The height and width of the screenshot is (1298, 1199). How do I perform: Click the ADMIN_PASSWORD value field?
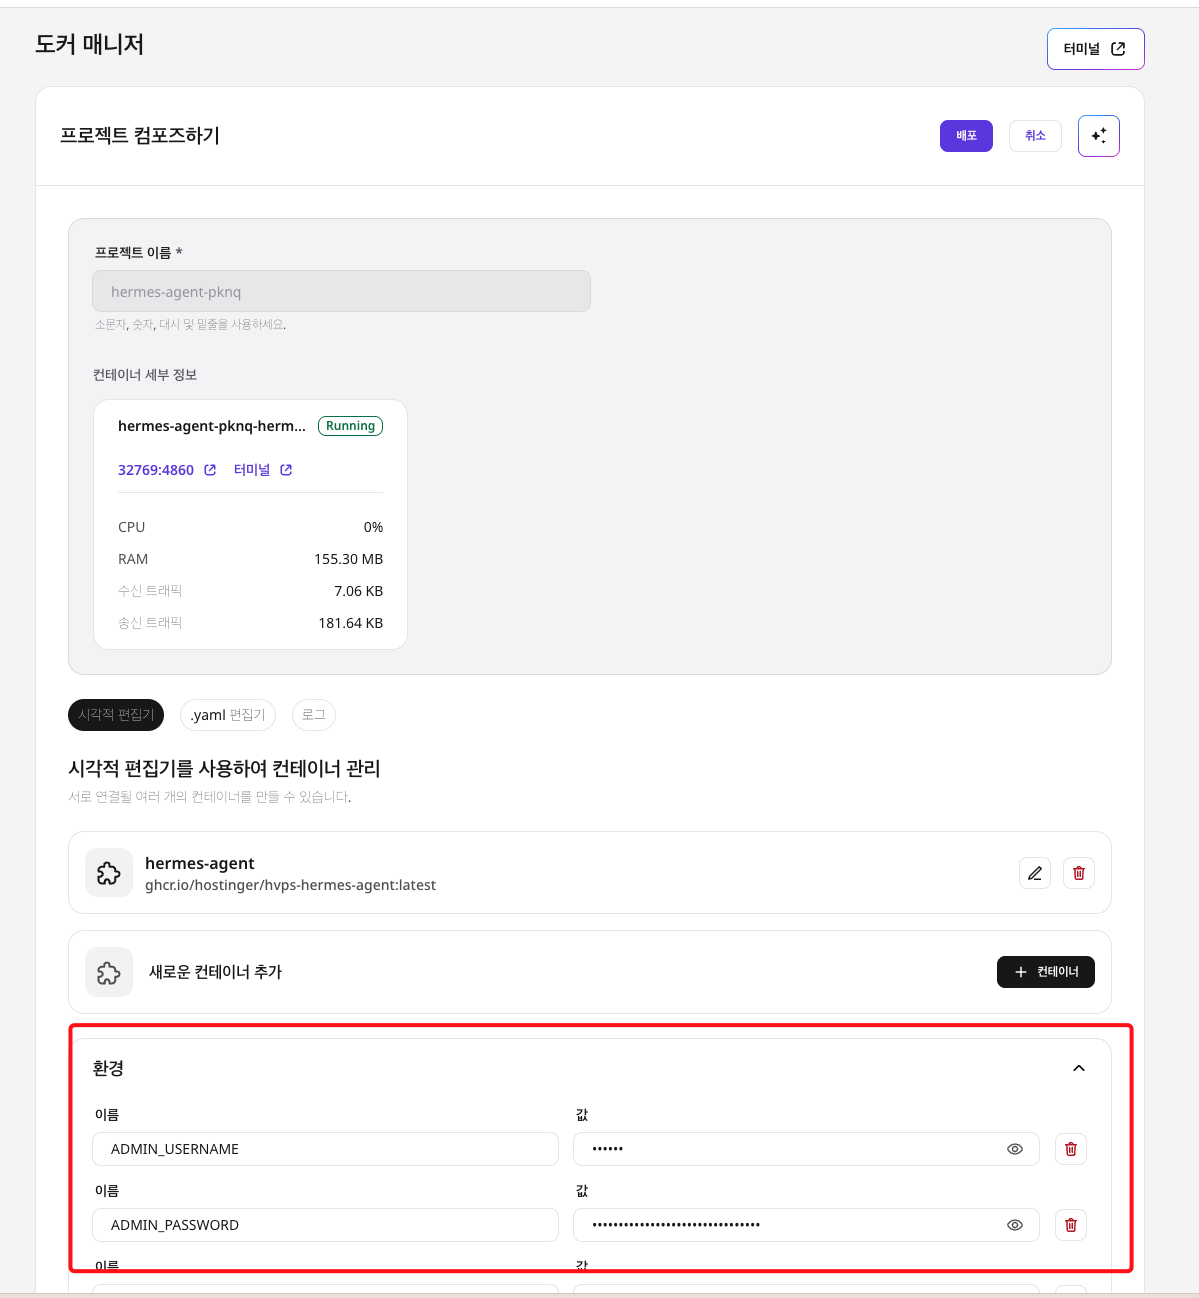[x=806, y=1225]
